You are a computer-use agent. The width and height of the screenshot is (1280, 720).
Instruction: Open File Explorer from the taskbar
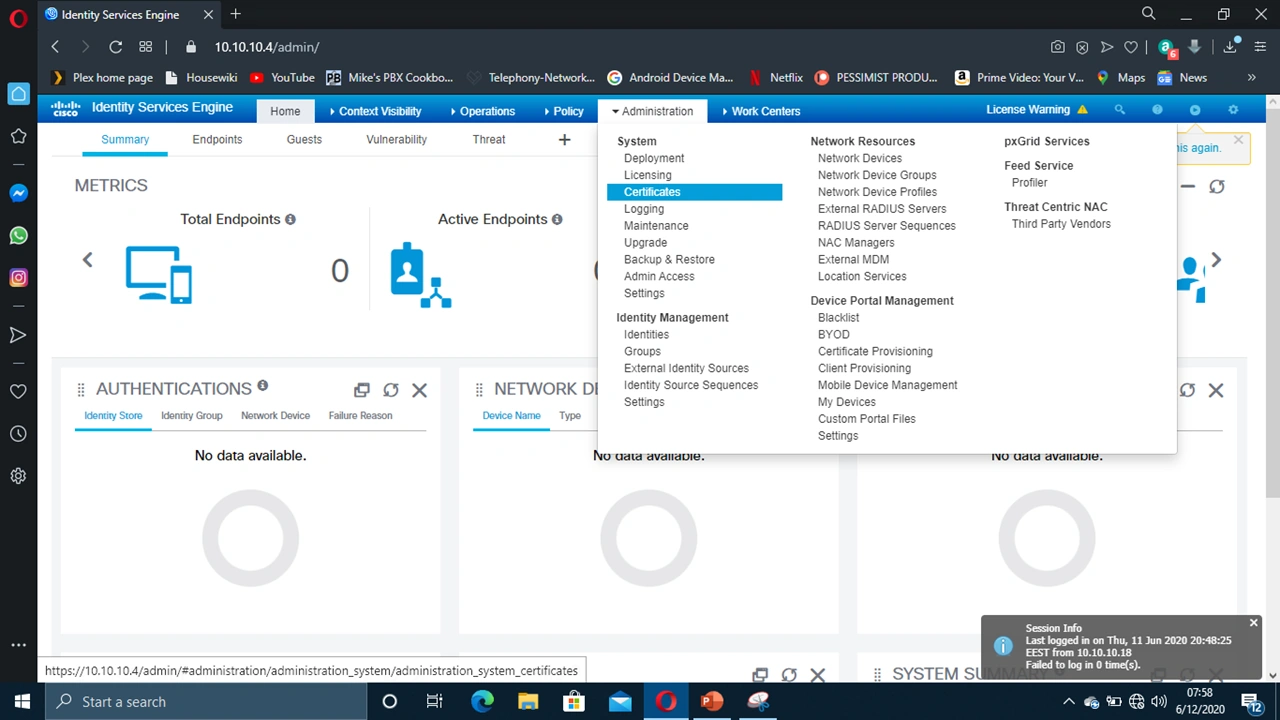[x=528, y=701]
